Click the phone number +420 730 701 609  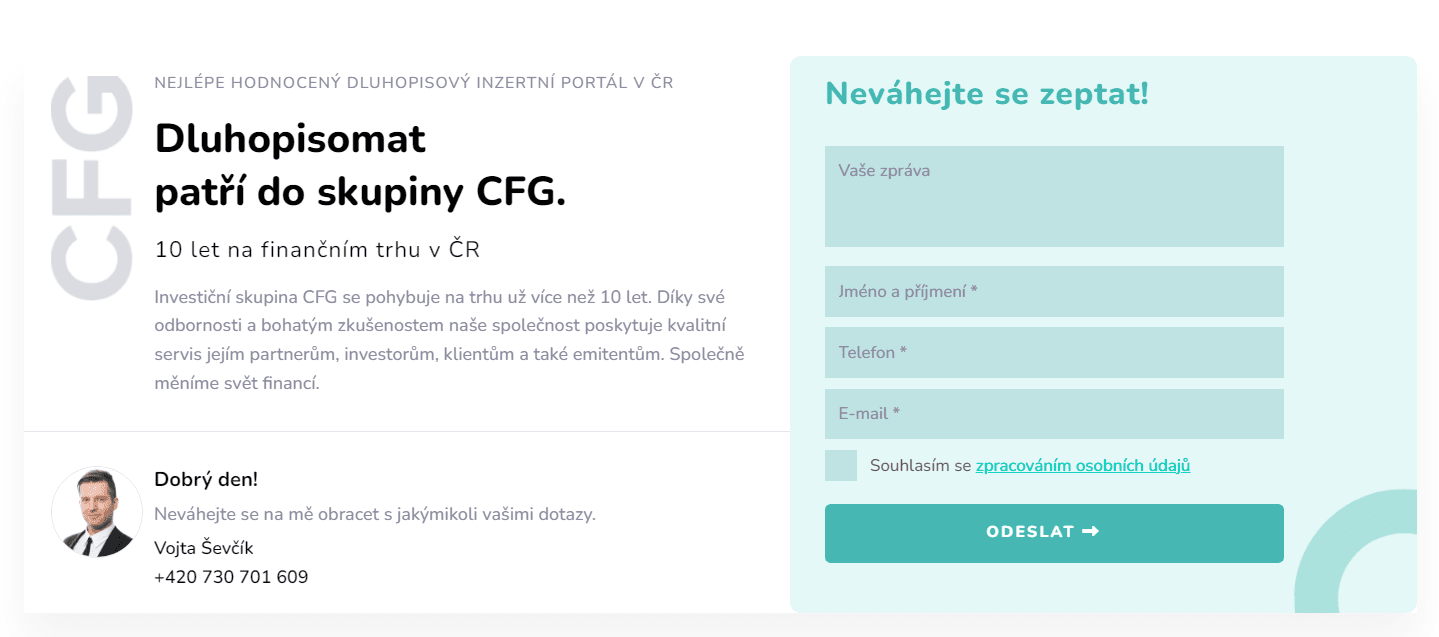coord(231,577)
